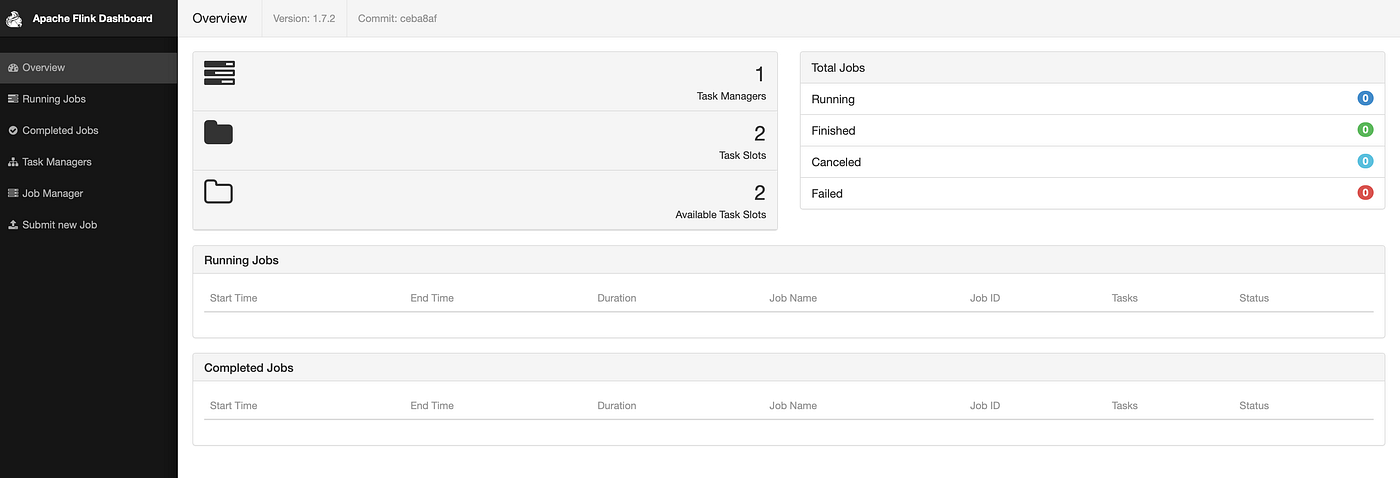The width and height of the screenshot is (1400, 478).
Task: Click the red Failed jobs count badge
Action: coord(1365,193)
